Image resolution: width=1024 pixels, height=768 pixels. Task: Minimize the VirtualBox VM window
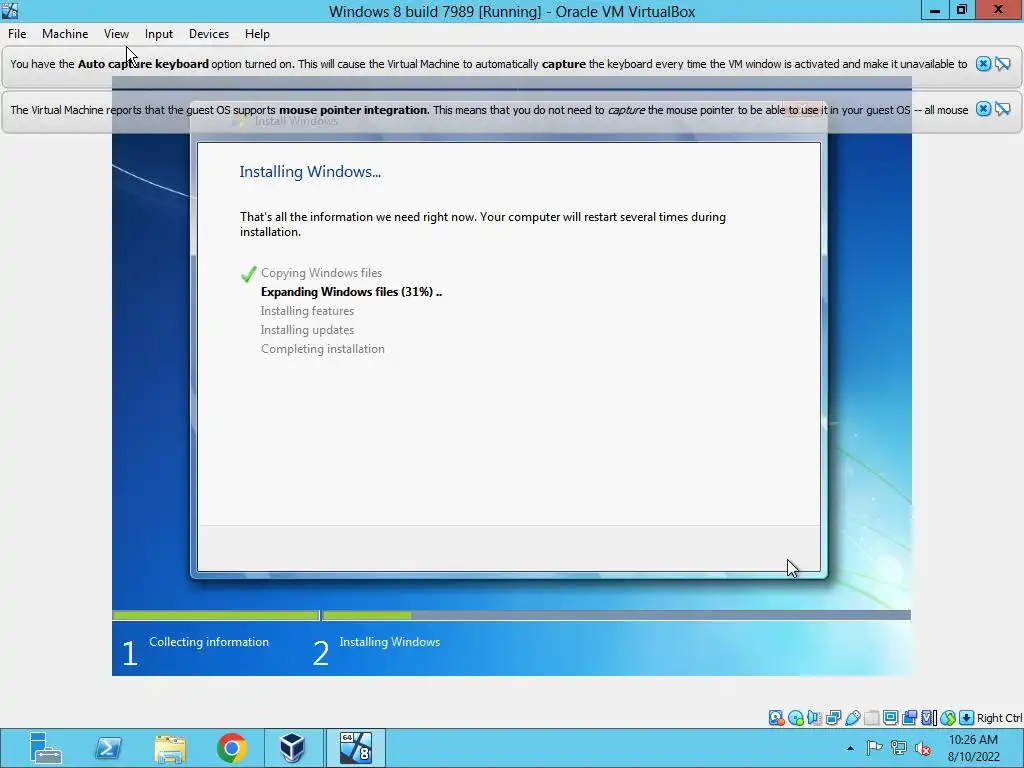tap(935, 10)
